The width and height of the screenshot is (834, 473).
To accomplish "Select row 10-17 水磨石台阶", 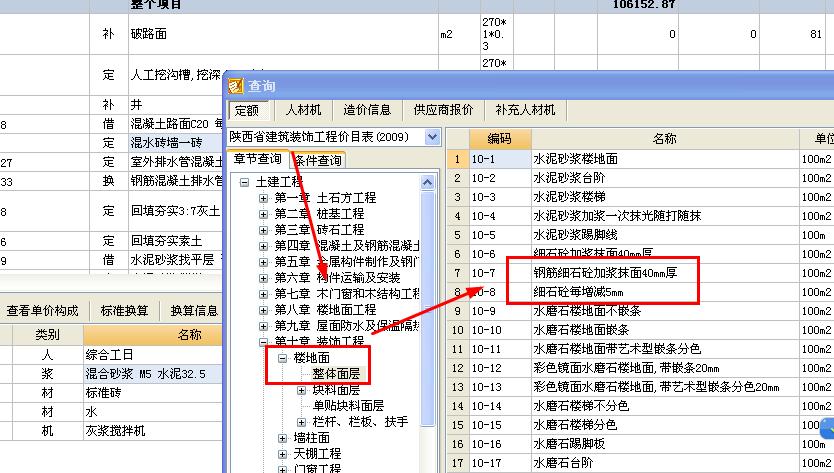I will pyautogui.click(x=638, y=463).
